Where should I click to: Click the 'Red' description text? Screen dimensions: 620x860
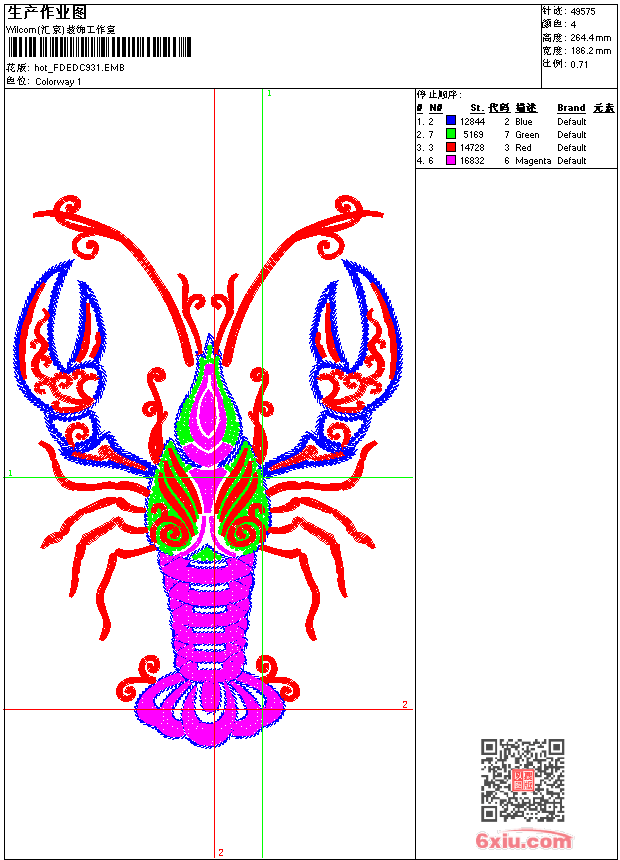[523, 148]
